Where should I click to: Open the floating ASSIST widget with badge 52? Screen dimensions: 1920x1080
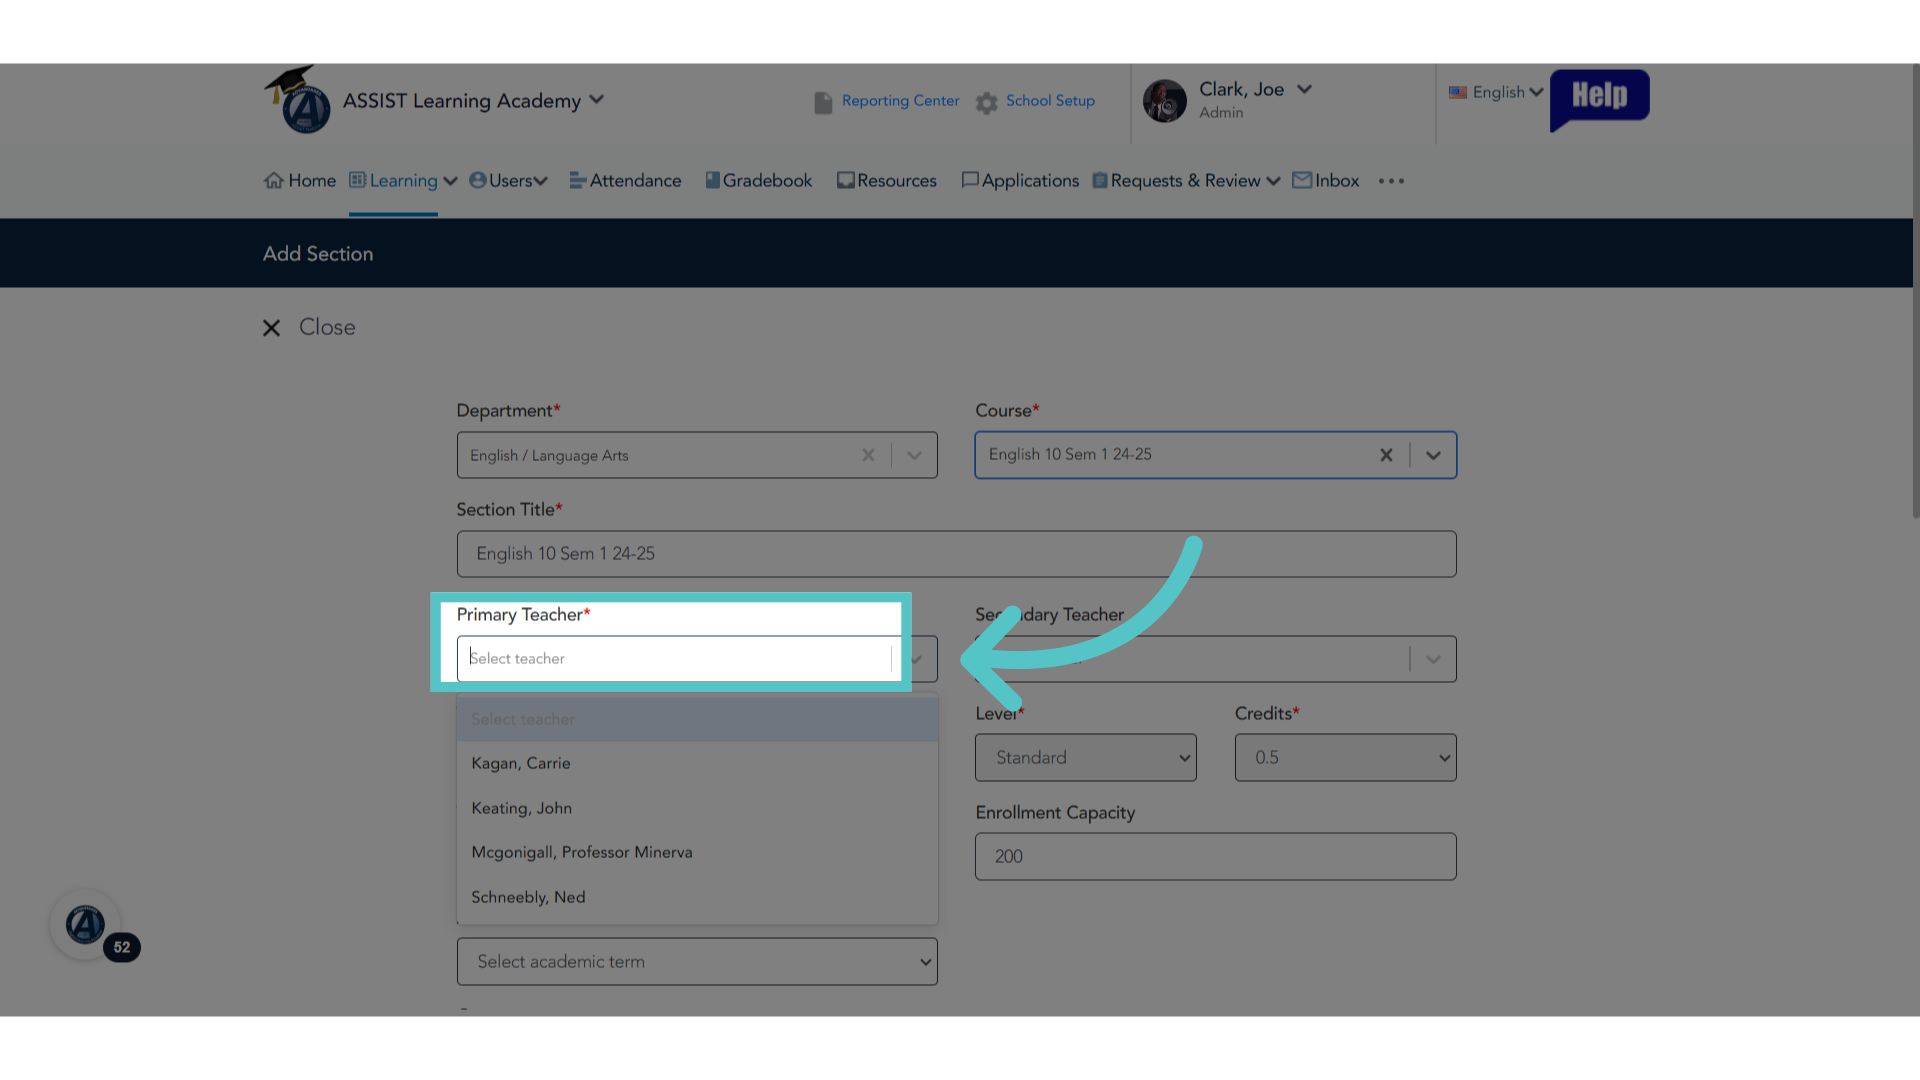tap(86, 925)
